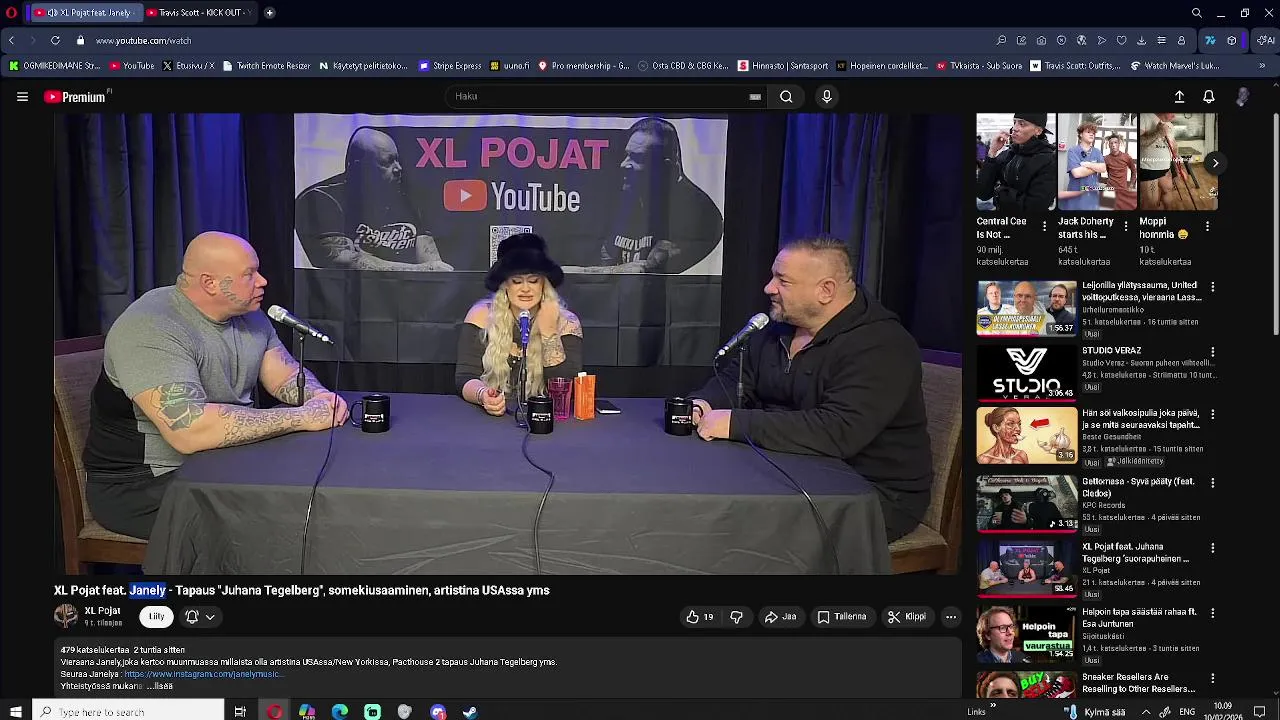This screenshot has width=1280, height=720.
Task: Open a new browser tab with plus
Action: point(270,13)
